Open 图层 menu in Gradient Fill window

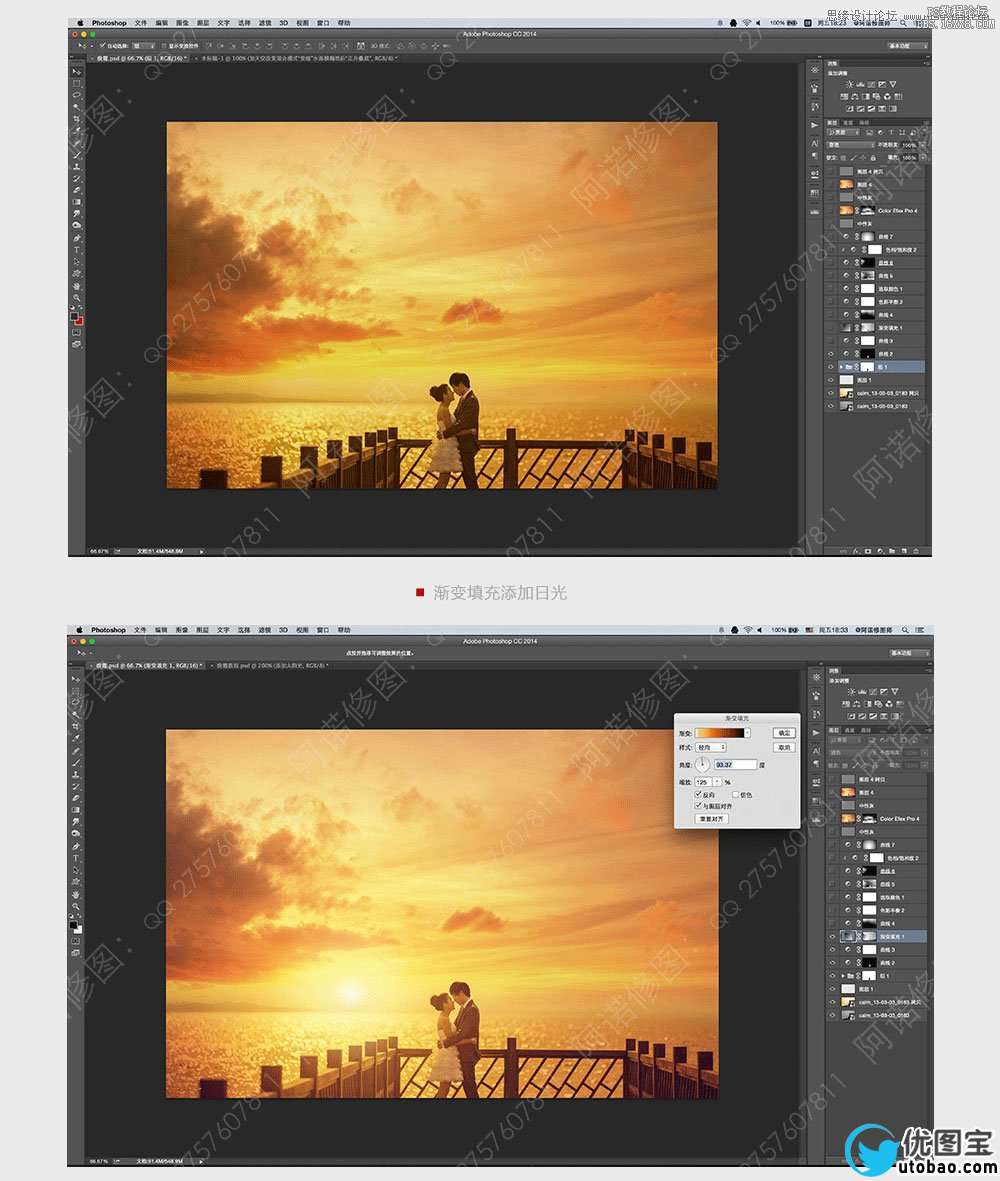pos(203,630)
